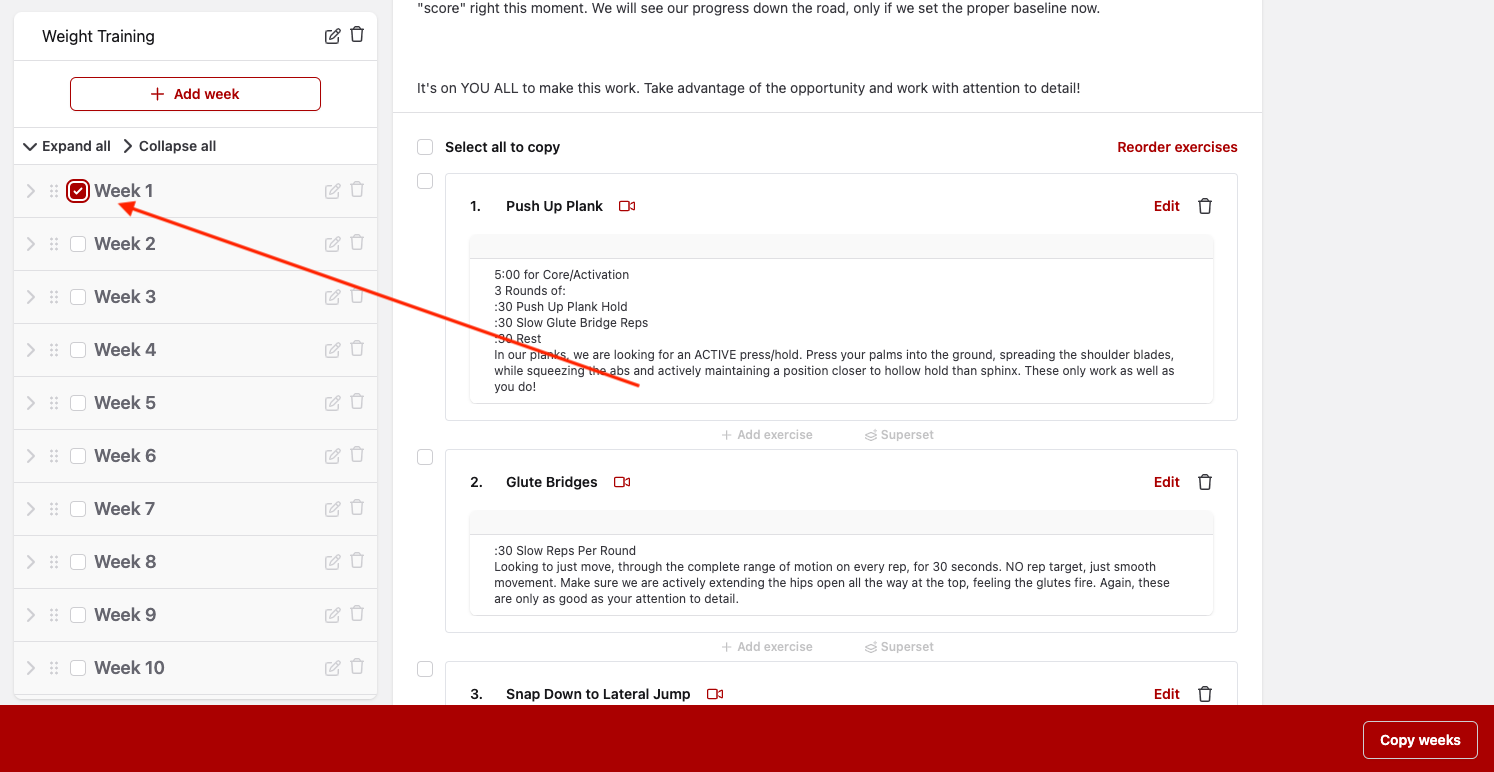Expand the Week 1 chevron
The height and width of the screenshot is (772, 1494).
(x=31, y=191)
